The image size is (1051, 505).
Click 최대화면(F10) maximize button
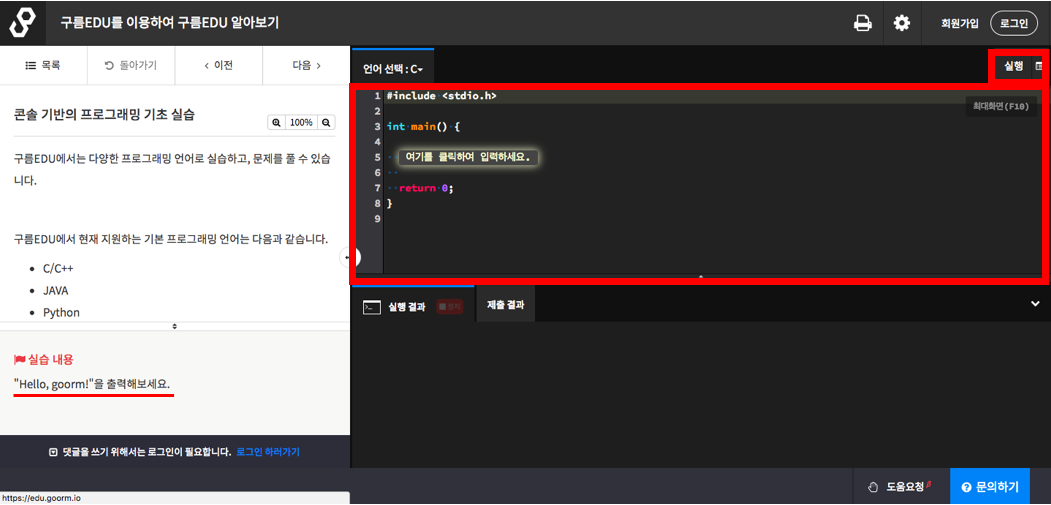coord(1001,107)
